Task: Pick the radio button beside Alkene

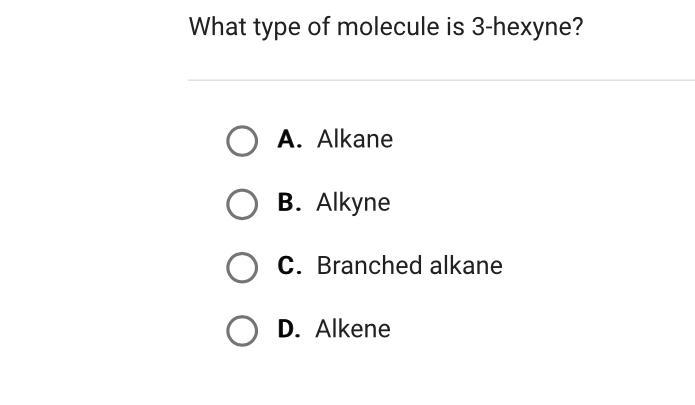Action: (x=242, y=331)
